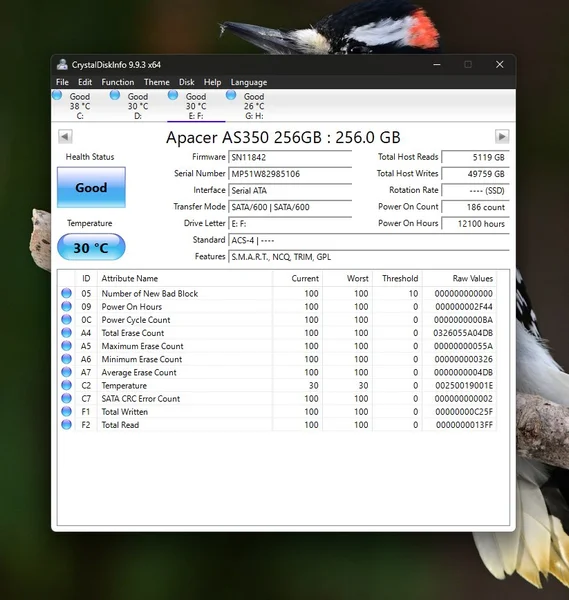Click the Interface field Serial ATA

pyautogui.click(x=290, y=190)
